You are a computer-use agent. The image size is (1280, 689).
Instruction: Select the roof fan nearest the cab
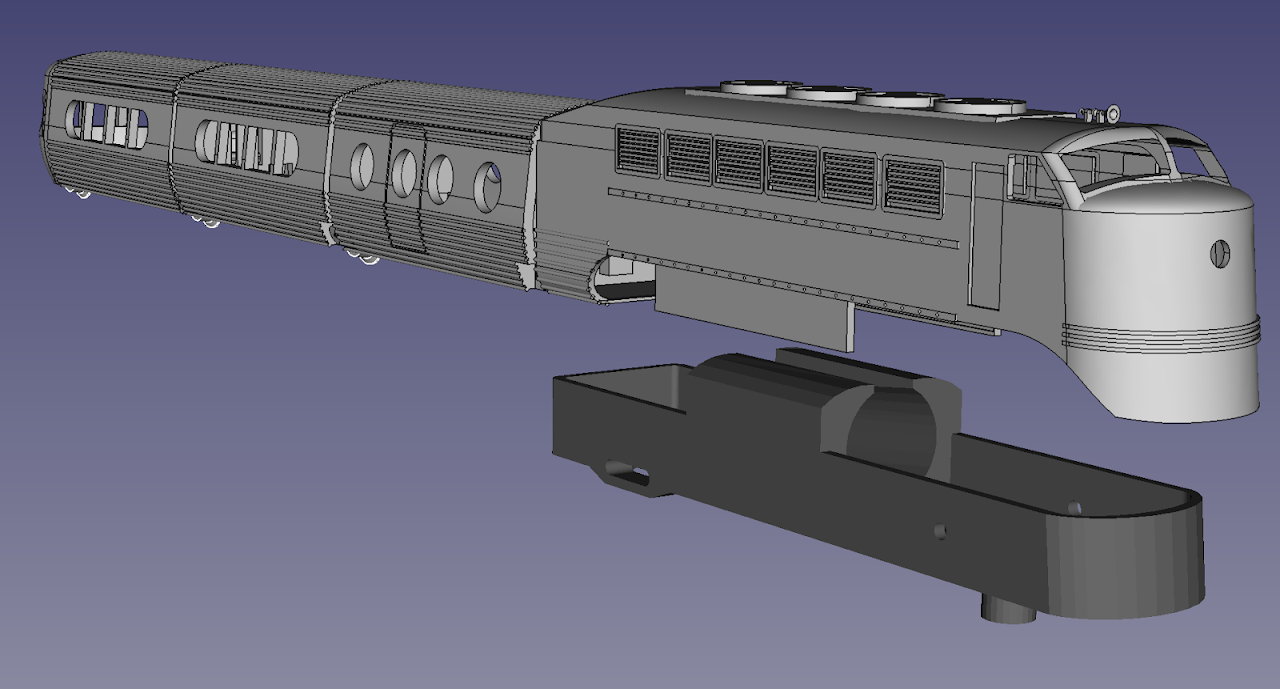click(980, 105)
